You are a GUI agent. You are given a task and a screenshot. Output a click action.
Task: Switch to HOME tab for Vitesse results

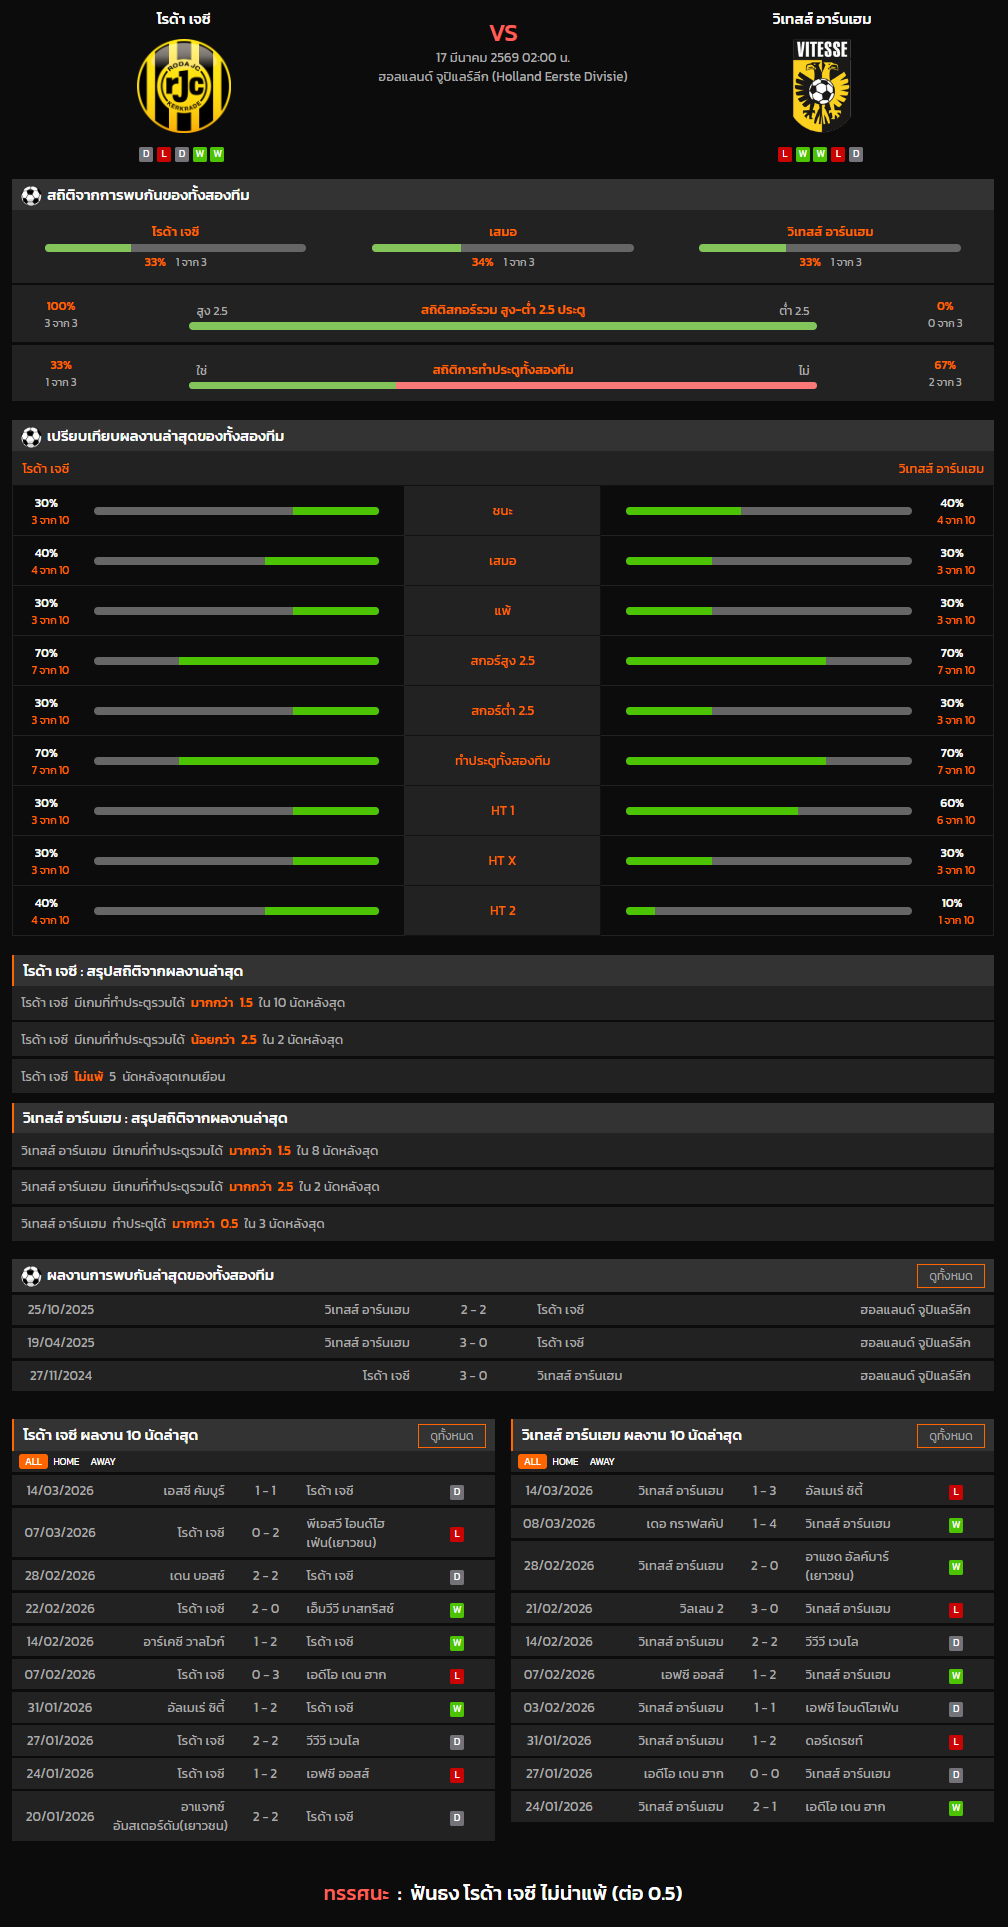(565, 1462)
